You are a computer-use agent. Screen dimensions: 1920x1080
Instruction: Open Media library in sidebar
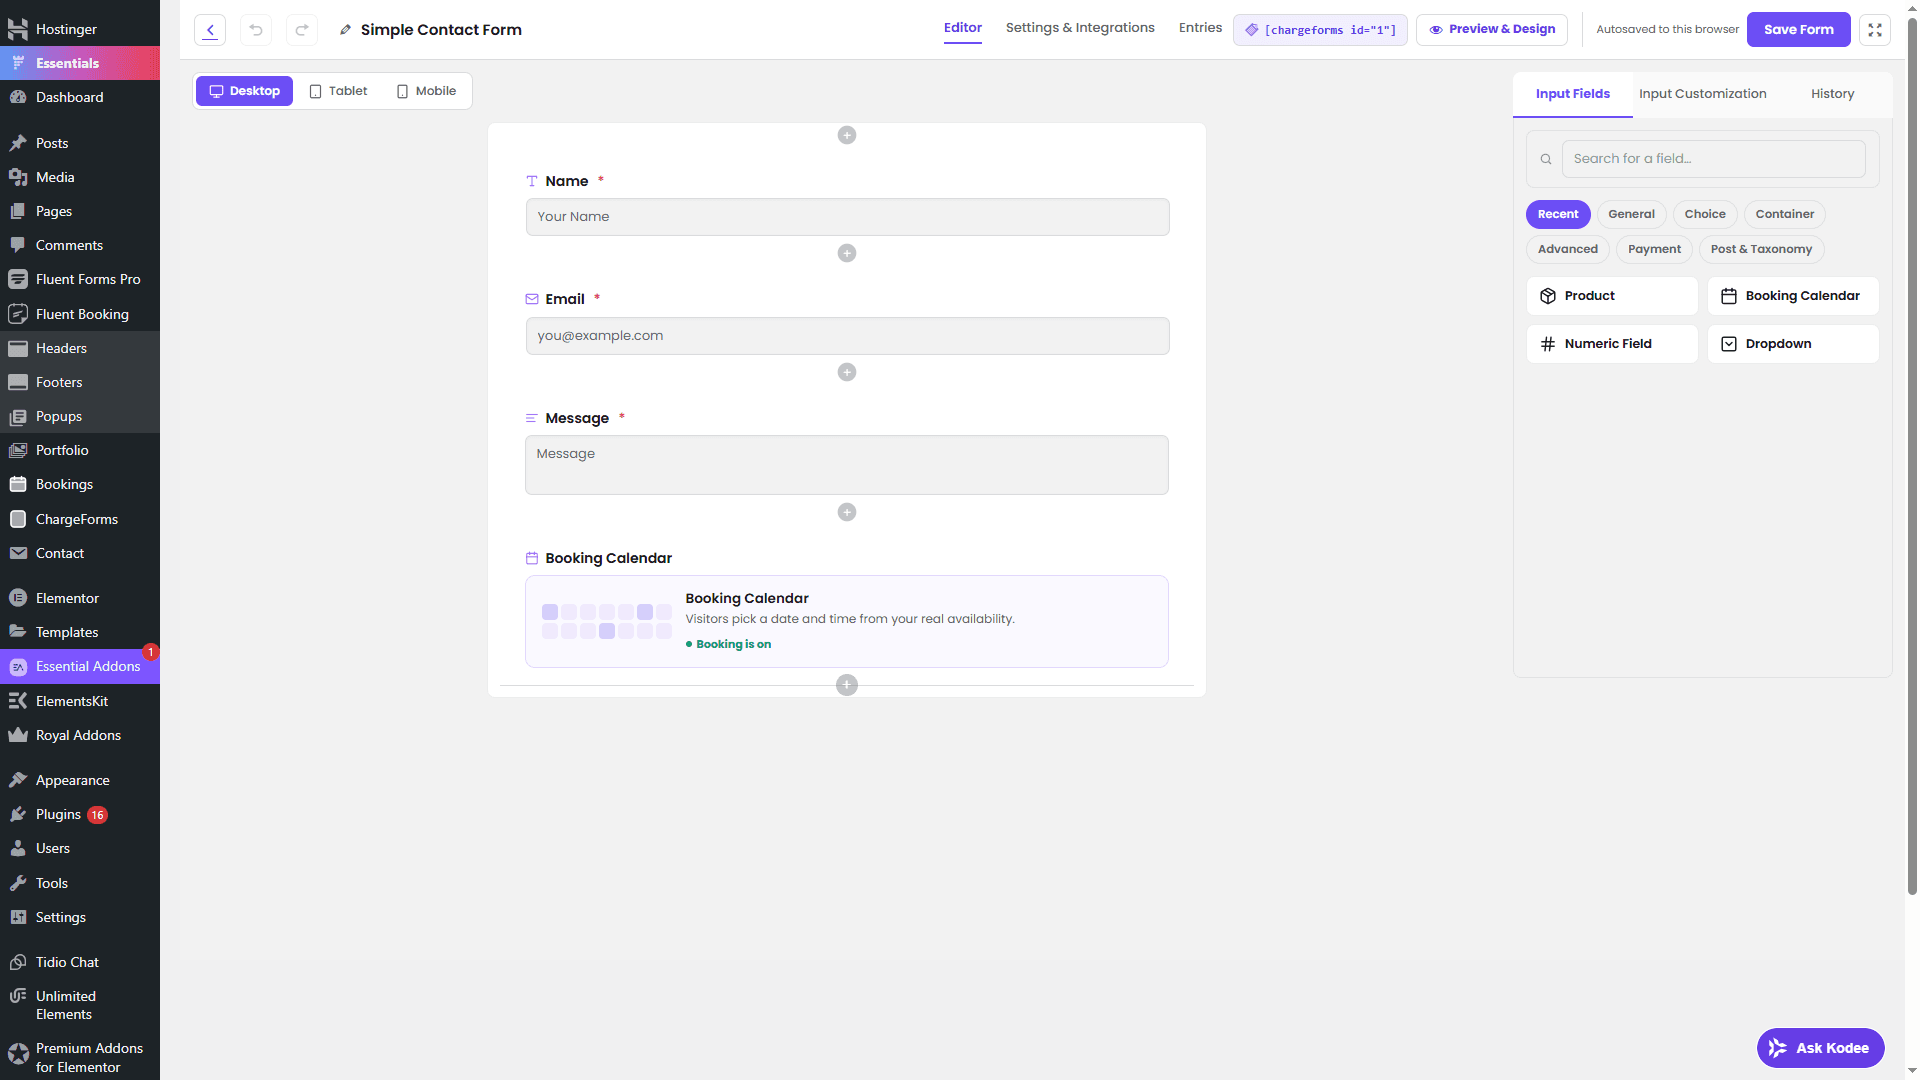point(80,177)
